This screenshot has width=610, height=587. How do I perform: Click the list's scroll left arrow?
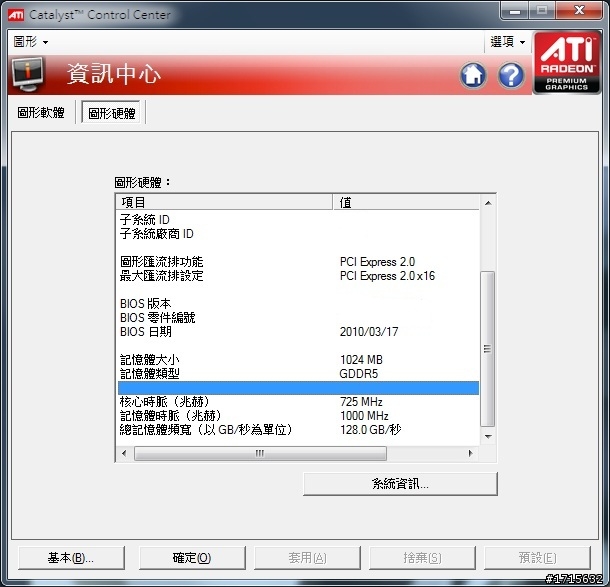(124, 453)
